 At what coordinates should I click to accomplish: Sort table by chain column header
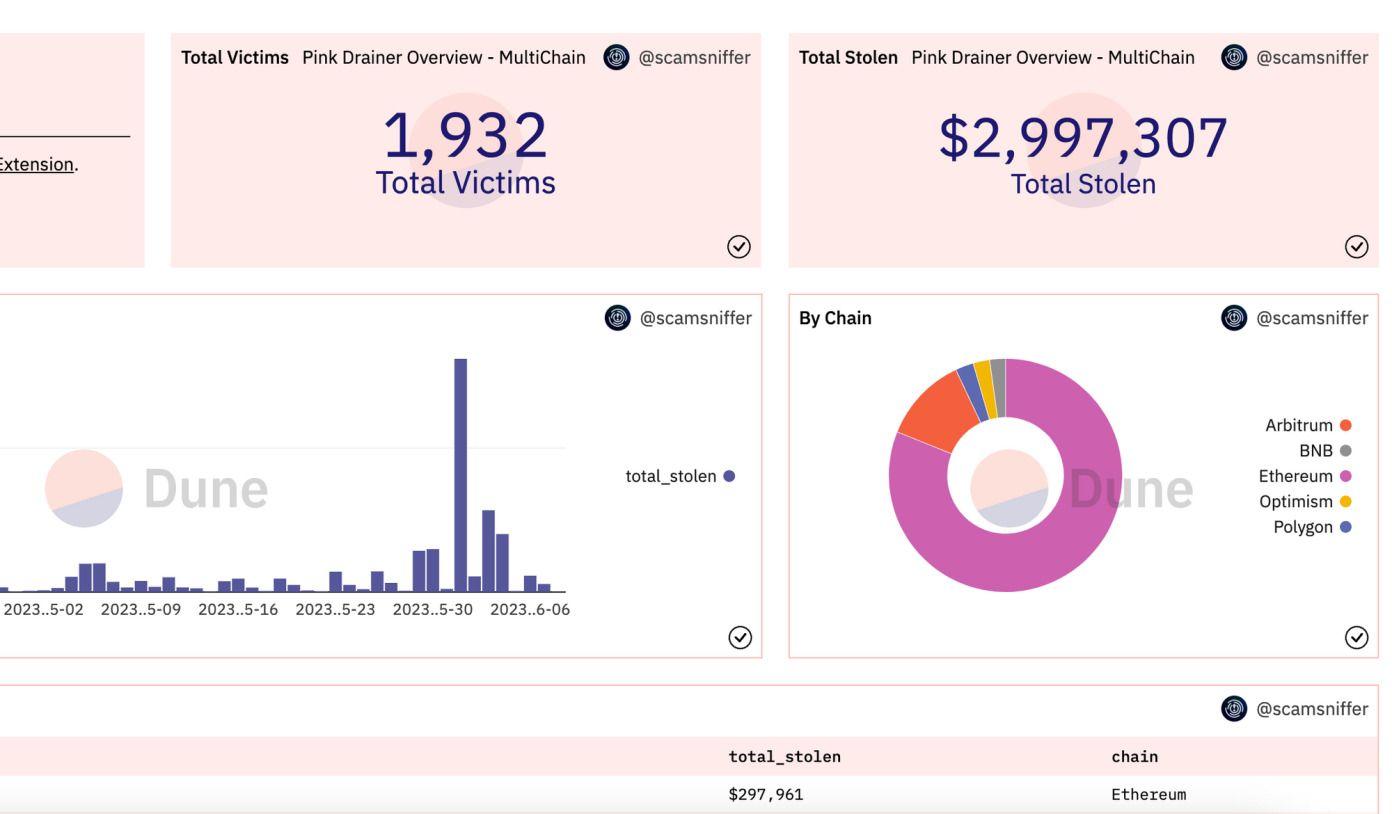click(x=1135, y=757)
